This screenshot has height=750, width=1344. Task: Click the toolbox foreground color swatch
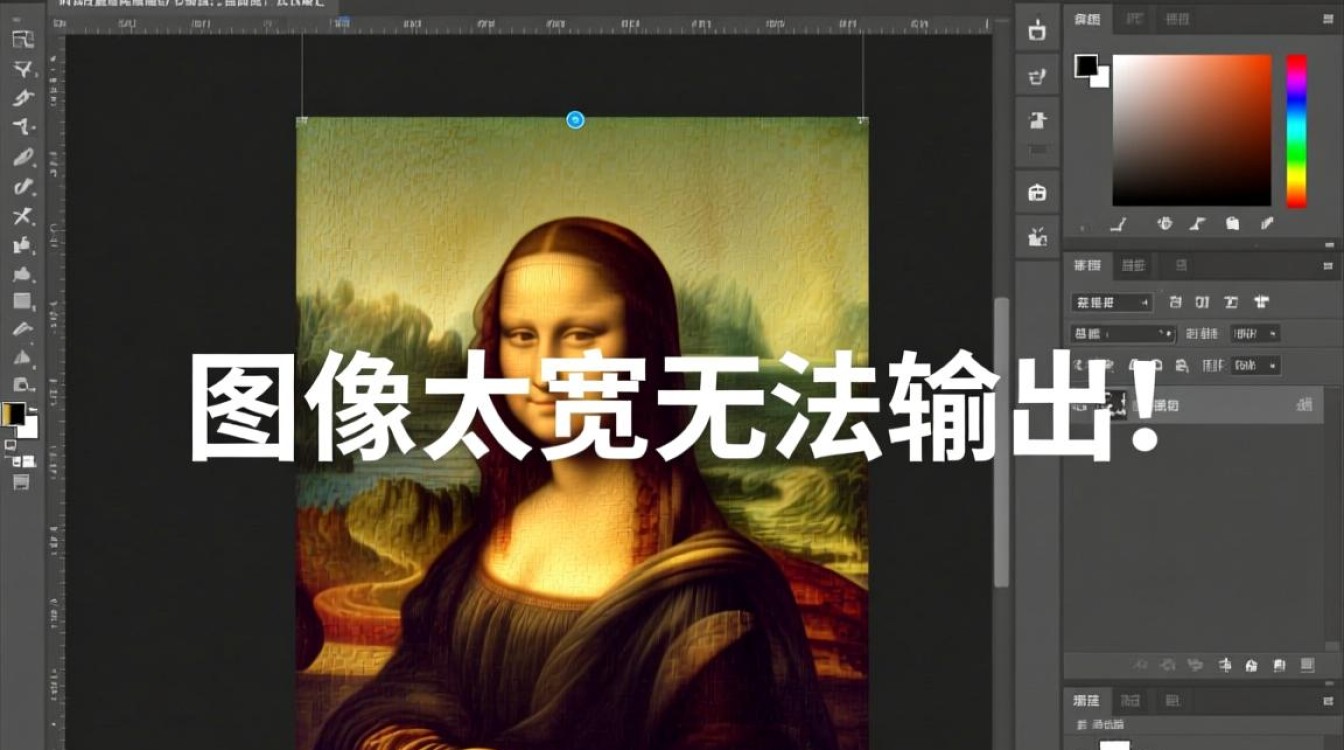point(14,414)
